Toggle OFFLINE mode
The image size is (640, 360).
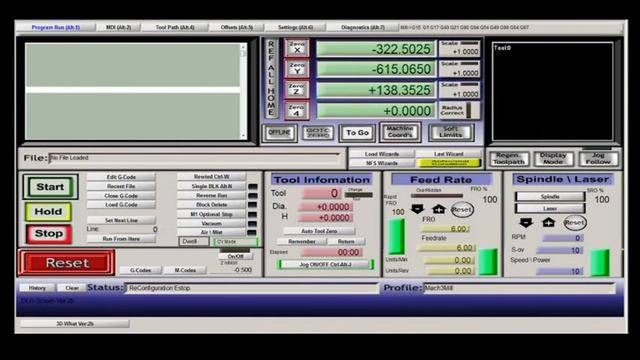point(280,133)
